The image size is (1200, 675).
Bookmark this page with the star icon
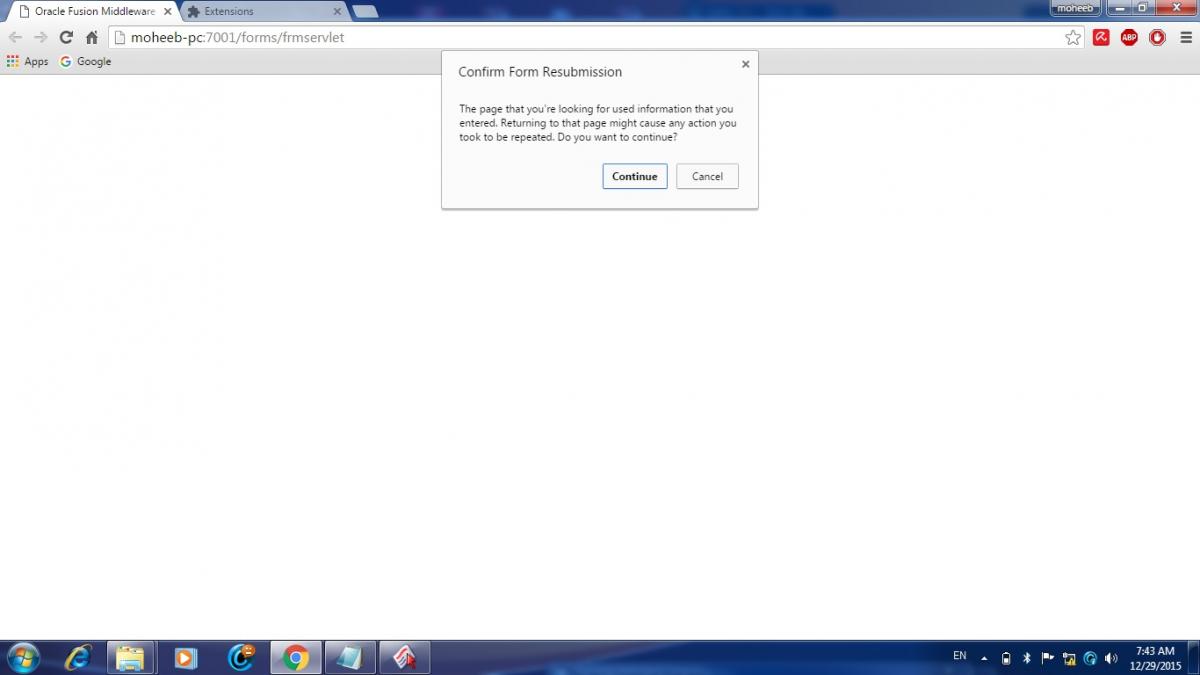(1073, 37)
